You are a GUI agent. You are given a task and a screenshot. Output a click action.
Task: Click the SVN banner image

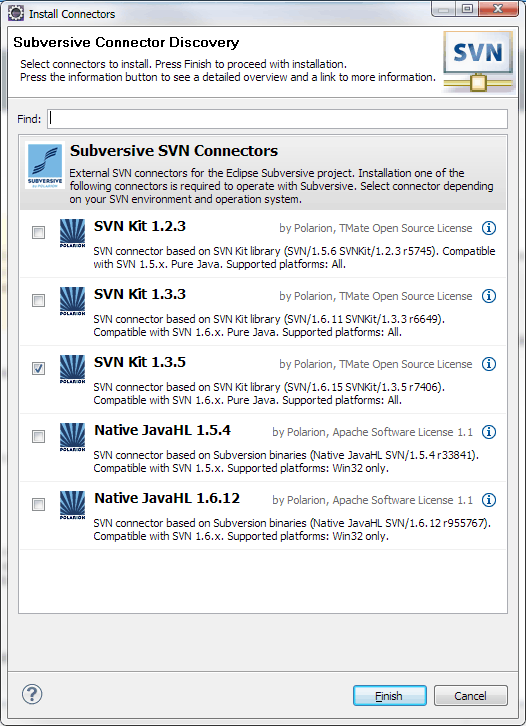[x=478, y=61]
